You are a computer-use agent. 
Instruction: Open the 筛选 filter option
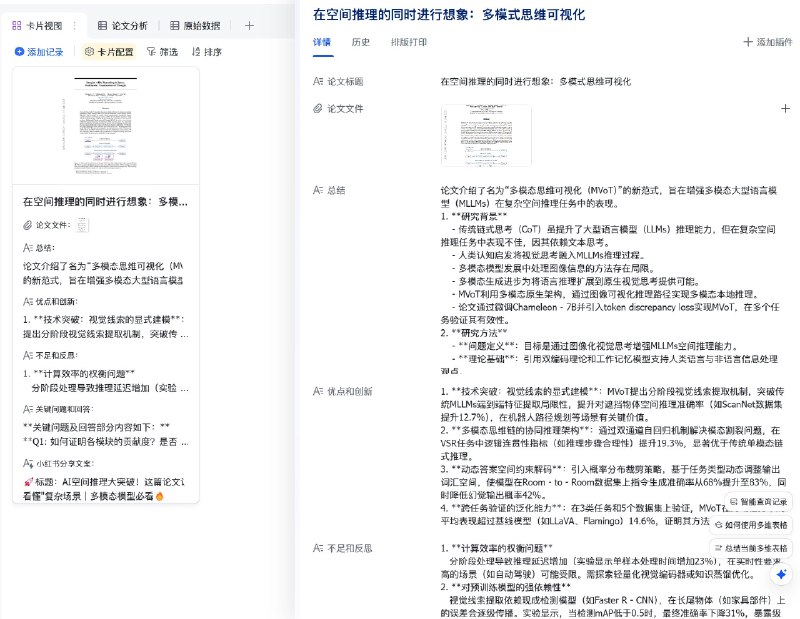pos(162,52)
